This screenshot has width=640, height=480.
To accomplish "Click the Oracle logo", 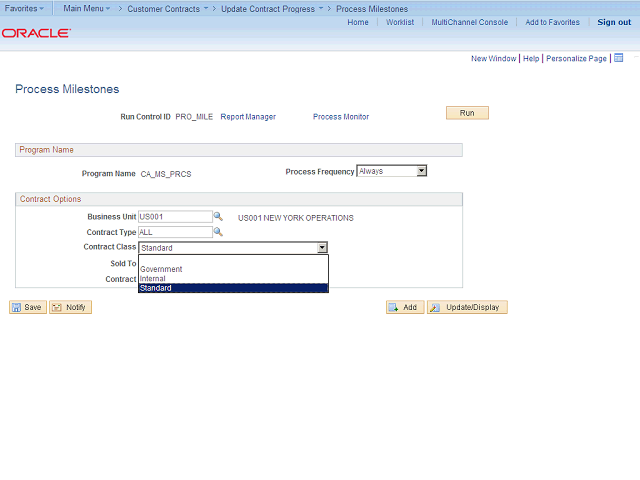I will [36, 33].
